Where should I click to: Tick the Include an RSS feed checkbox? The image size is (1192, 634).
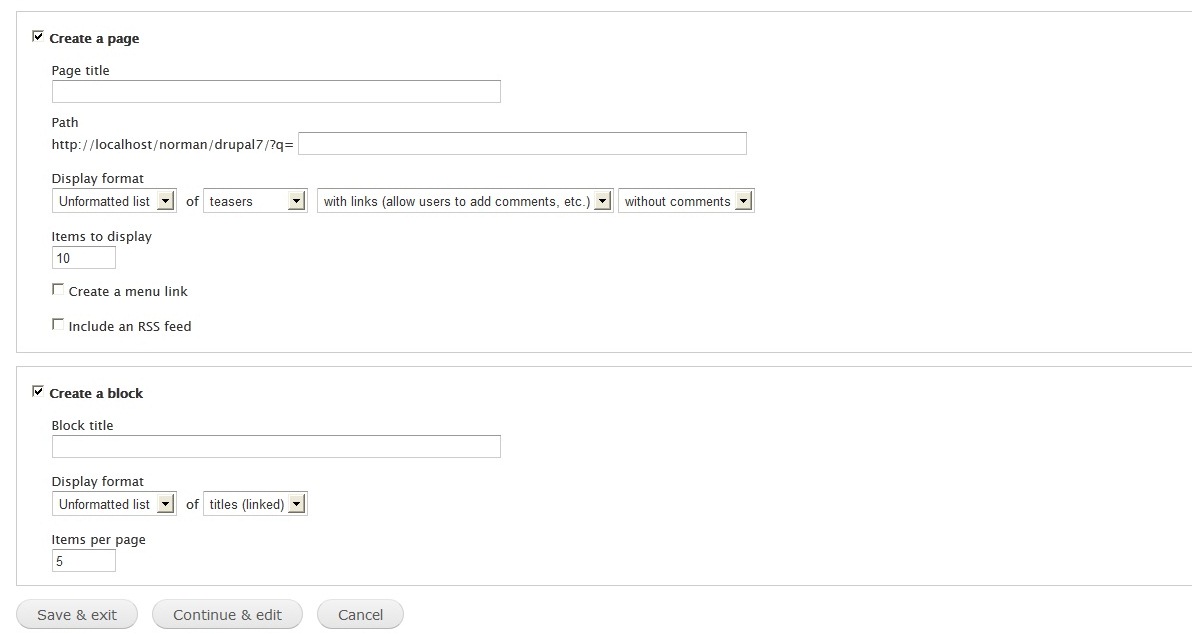click(58, 325)
